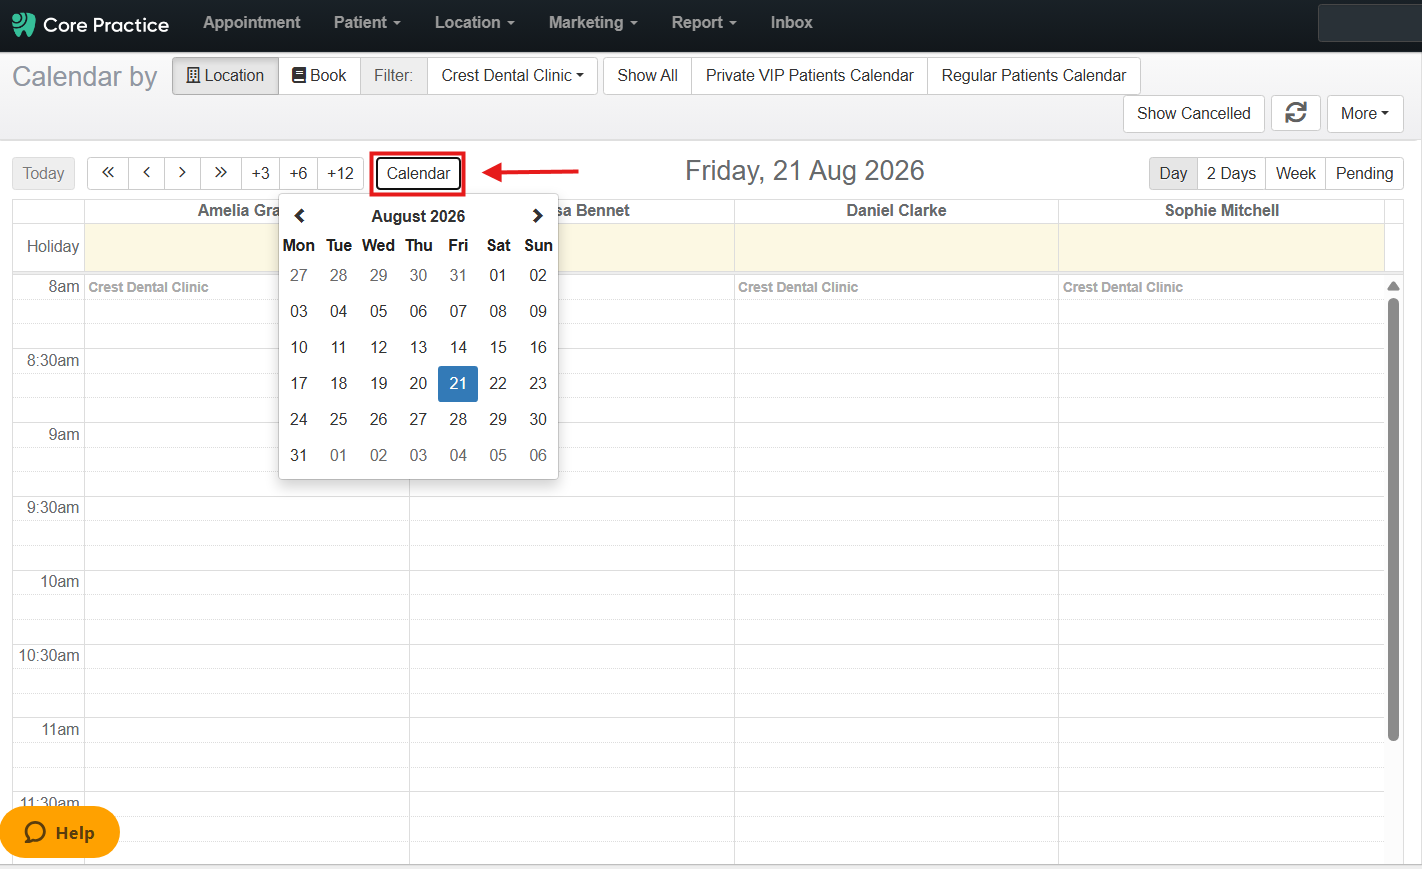Open the Report menu

(x=704, y=22)
